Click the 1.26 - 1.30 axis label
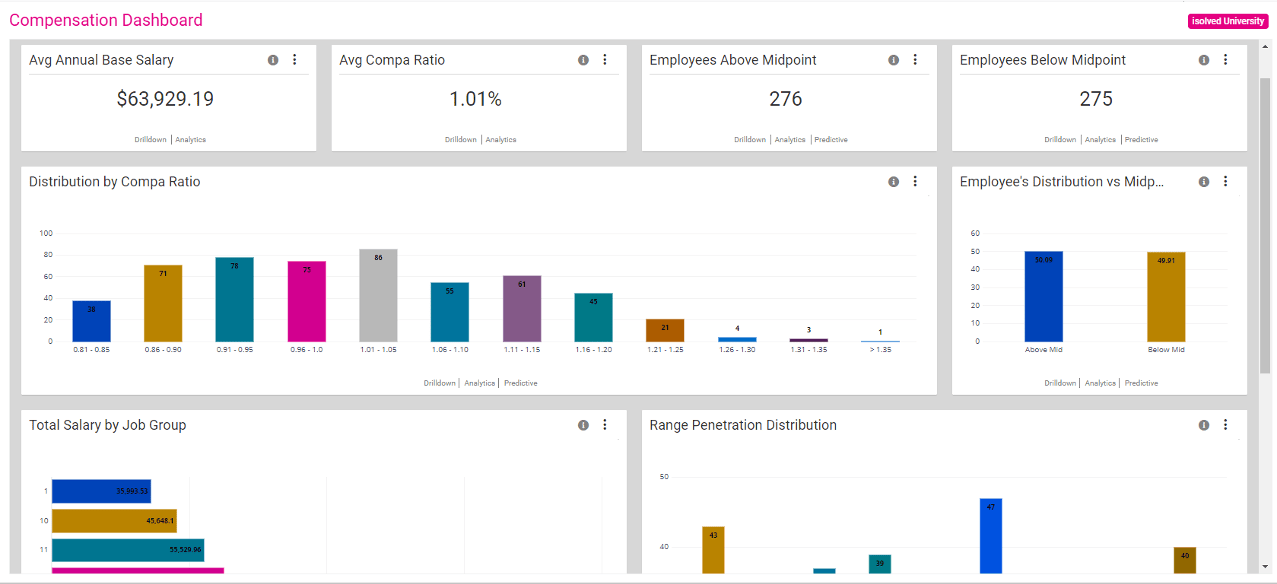 (737, 350)
